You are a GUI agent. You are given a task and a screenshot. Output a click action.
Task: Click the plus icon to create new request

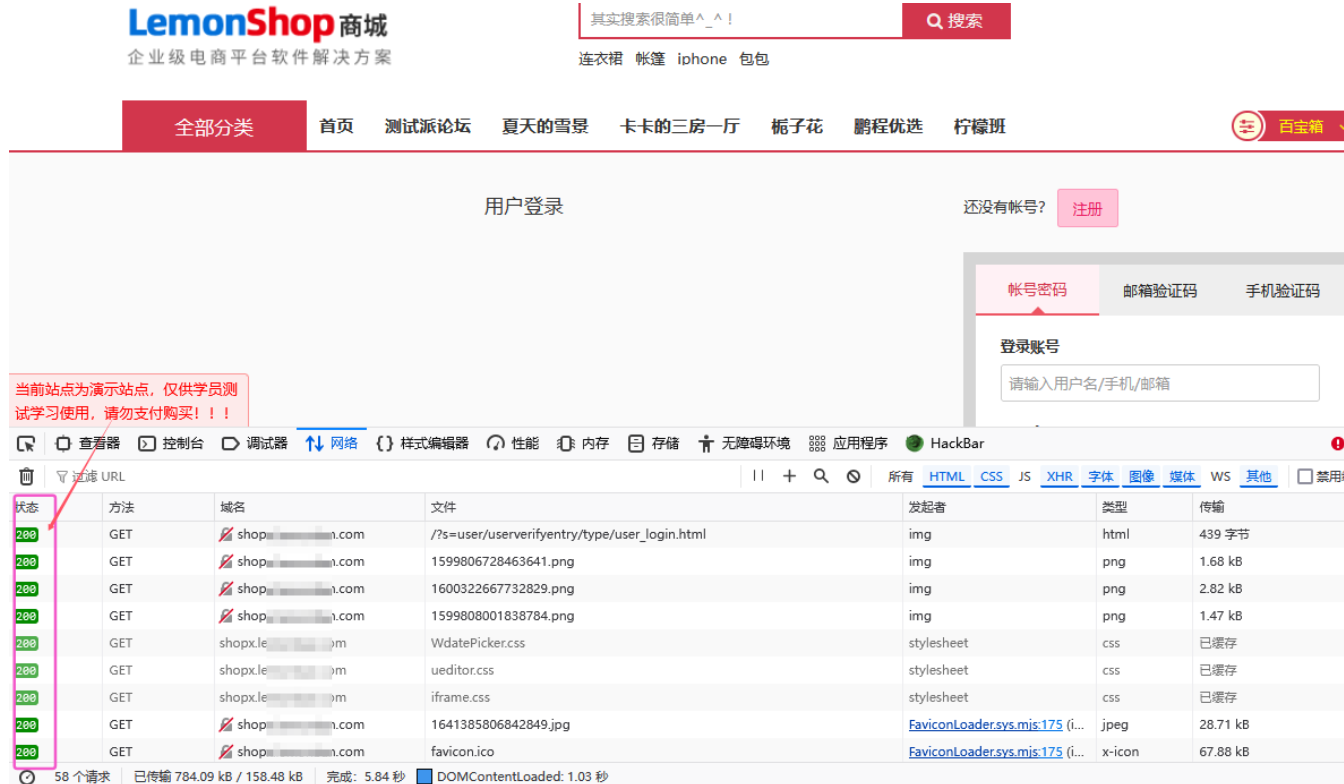click(790, 476)
